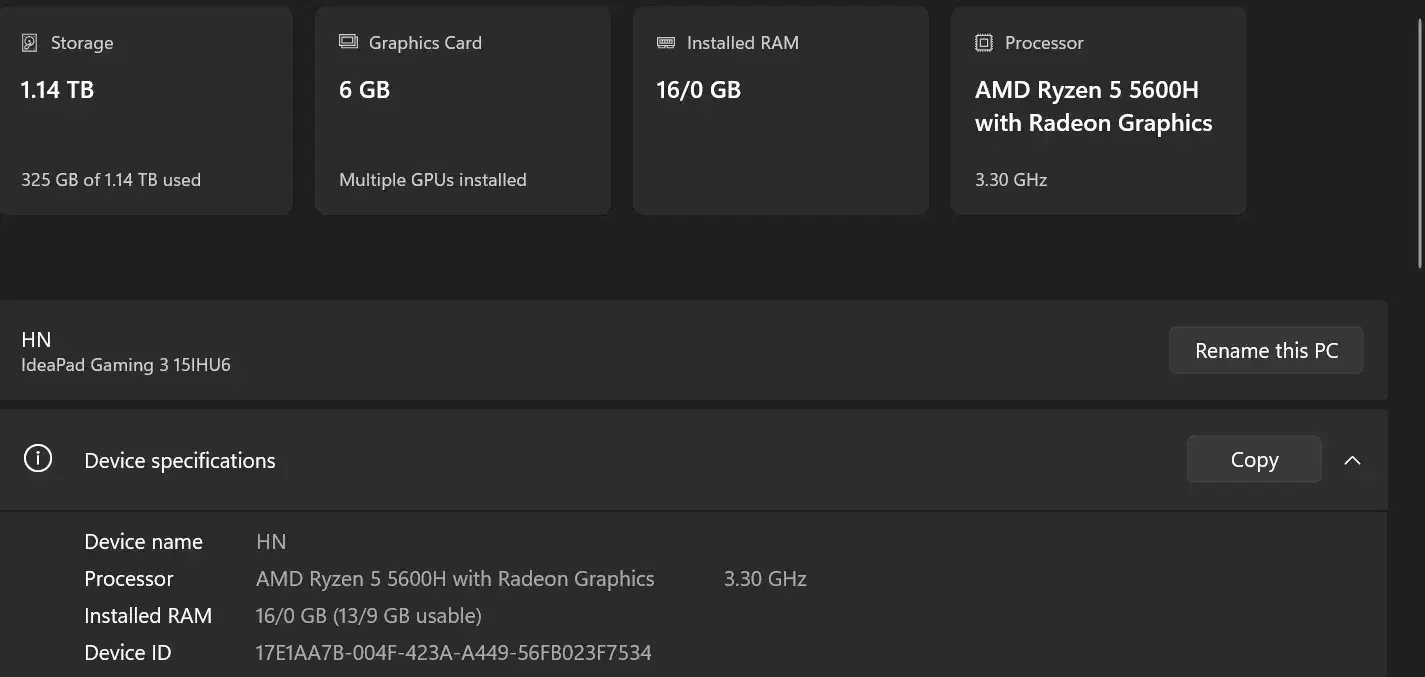
Task: Click the "Multiple GPUs installed" label
Action: [432, 180]
